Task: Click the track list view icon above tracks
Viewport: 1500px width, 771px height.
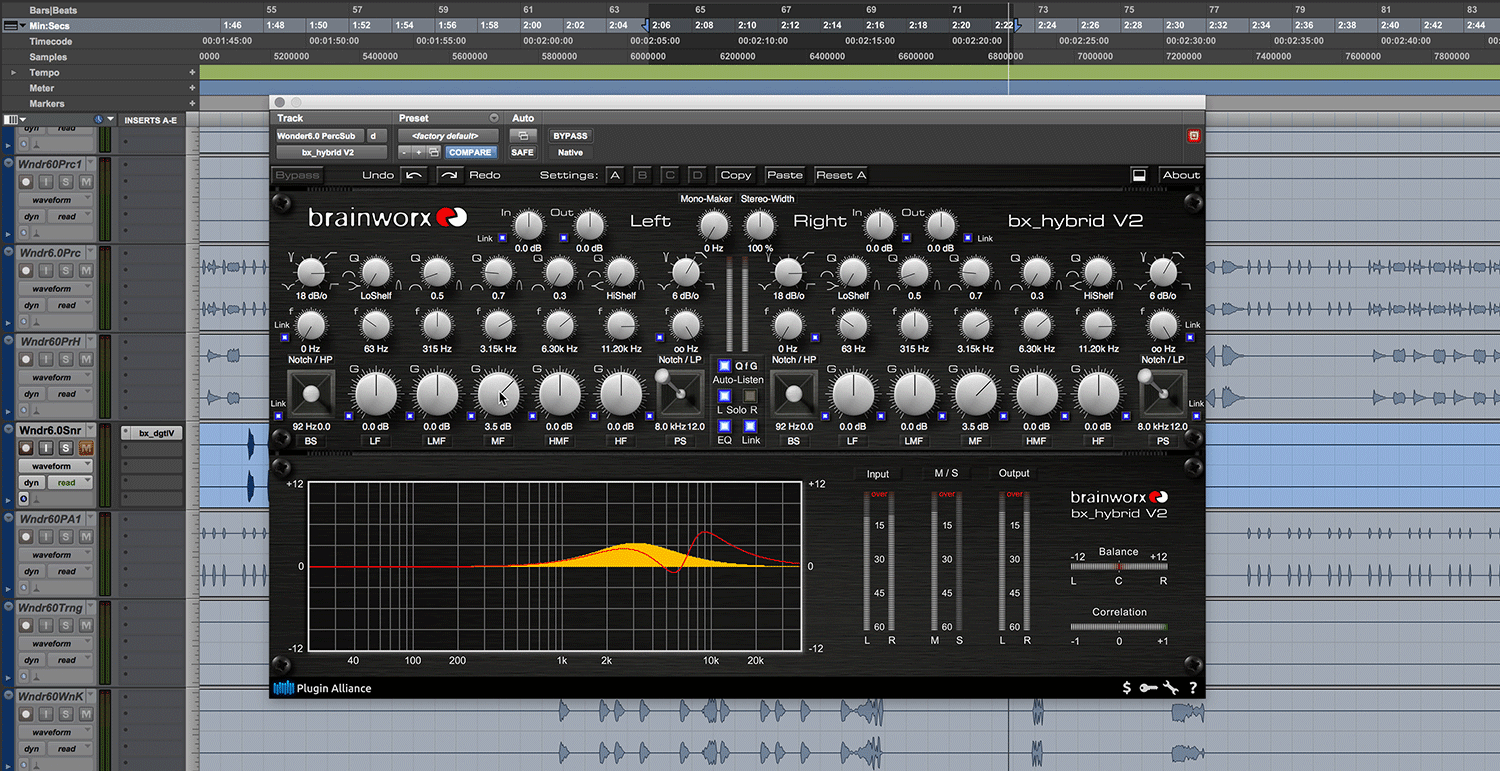Action: [x=11, y=120]
